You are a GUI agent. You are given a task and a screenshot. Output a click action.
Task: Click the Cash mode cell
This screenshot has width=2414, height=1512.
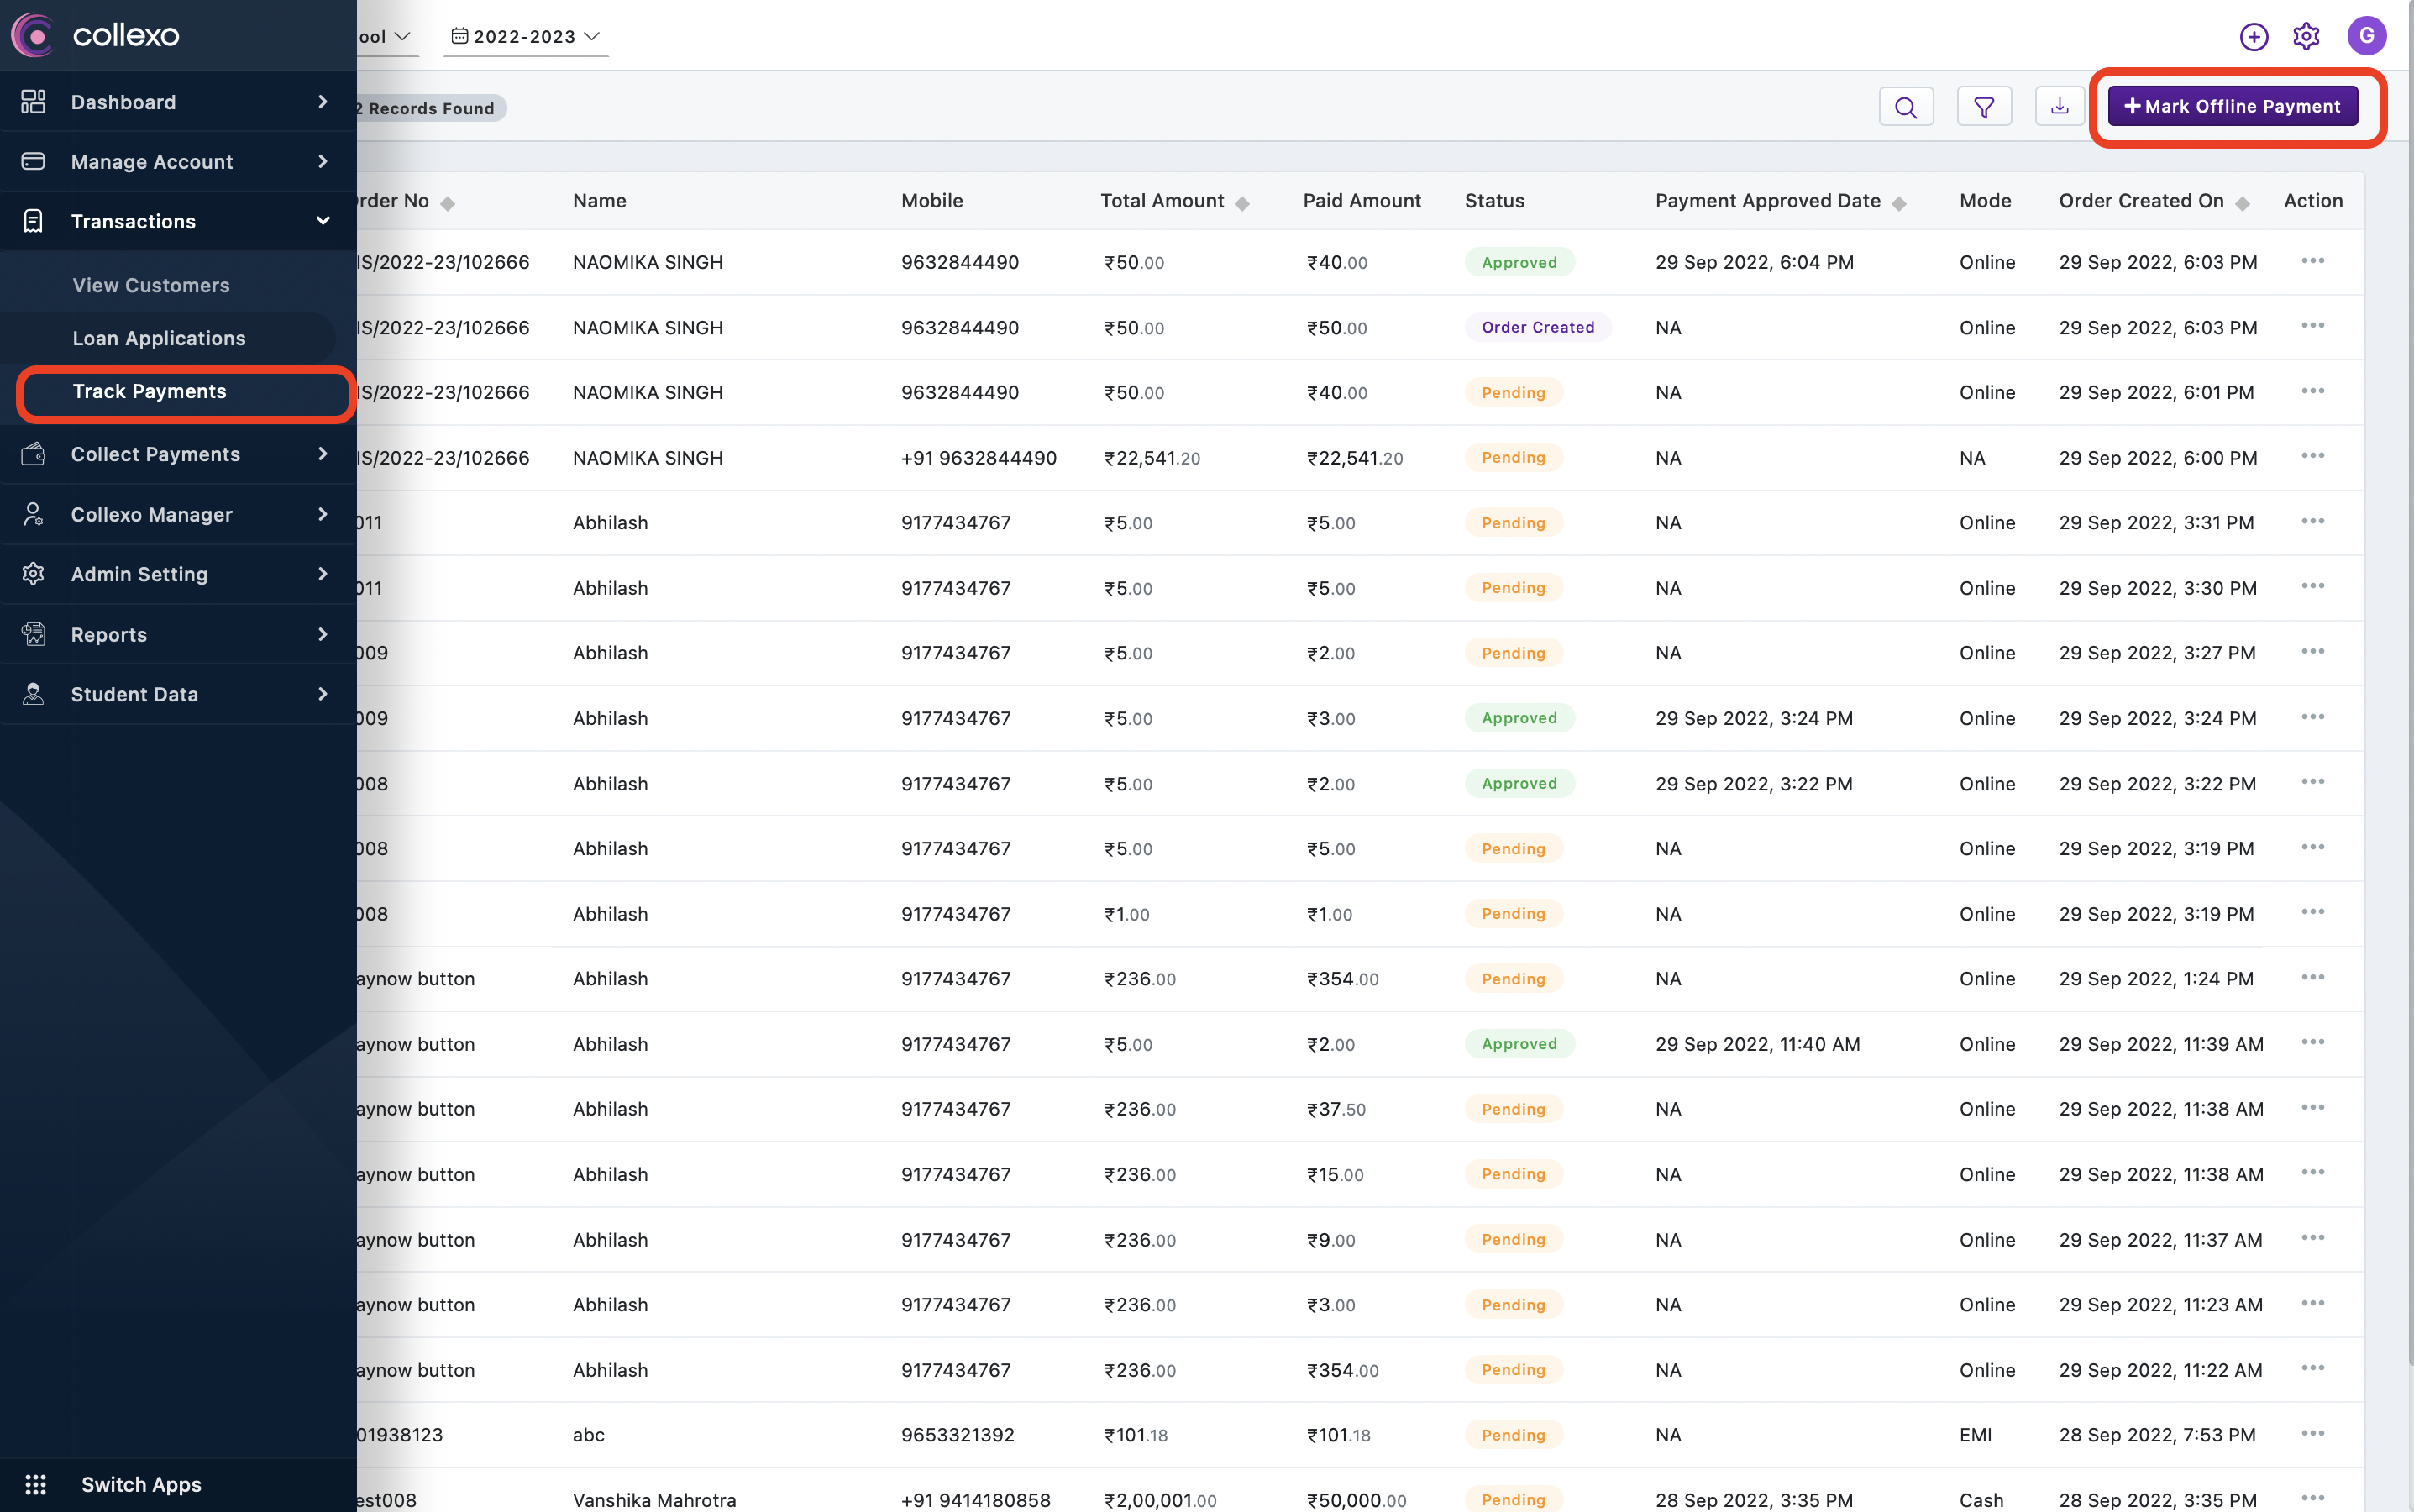1981,1499
